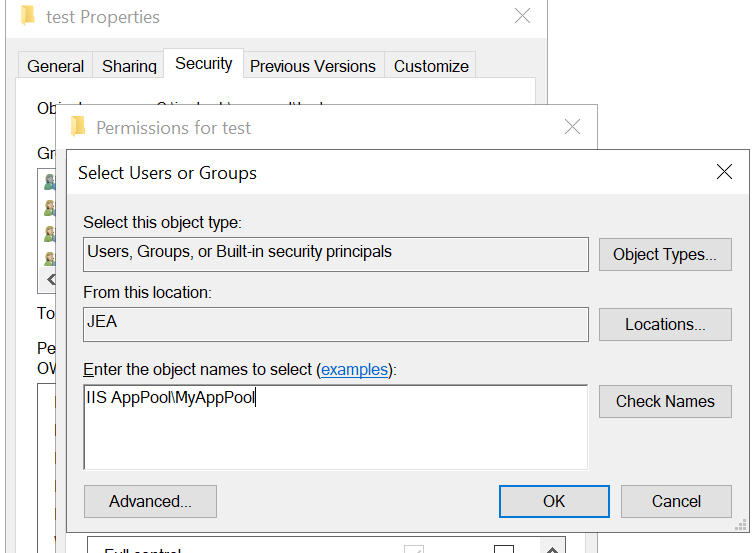Close the Permissions for test window
The height and width of the screenshot is (553, 753).
(572, 127)
